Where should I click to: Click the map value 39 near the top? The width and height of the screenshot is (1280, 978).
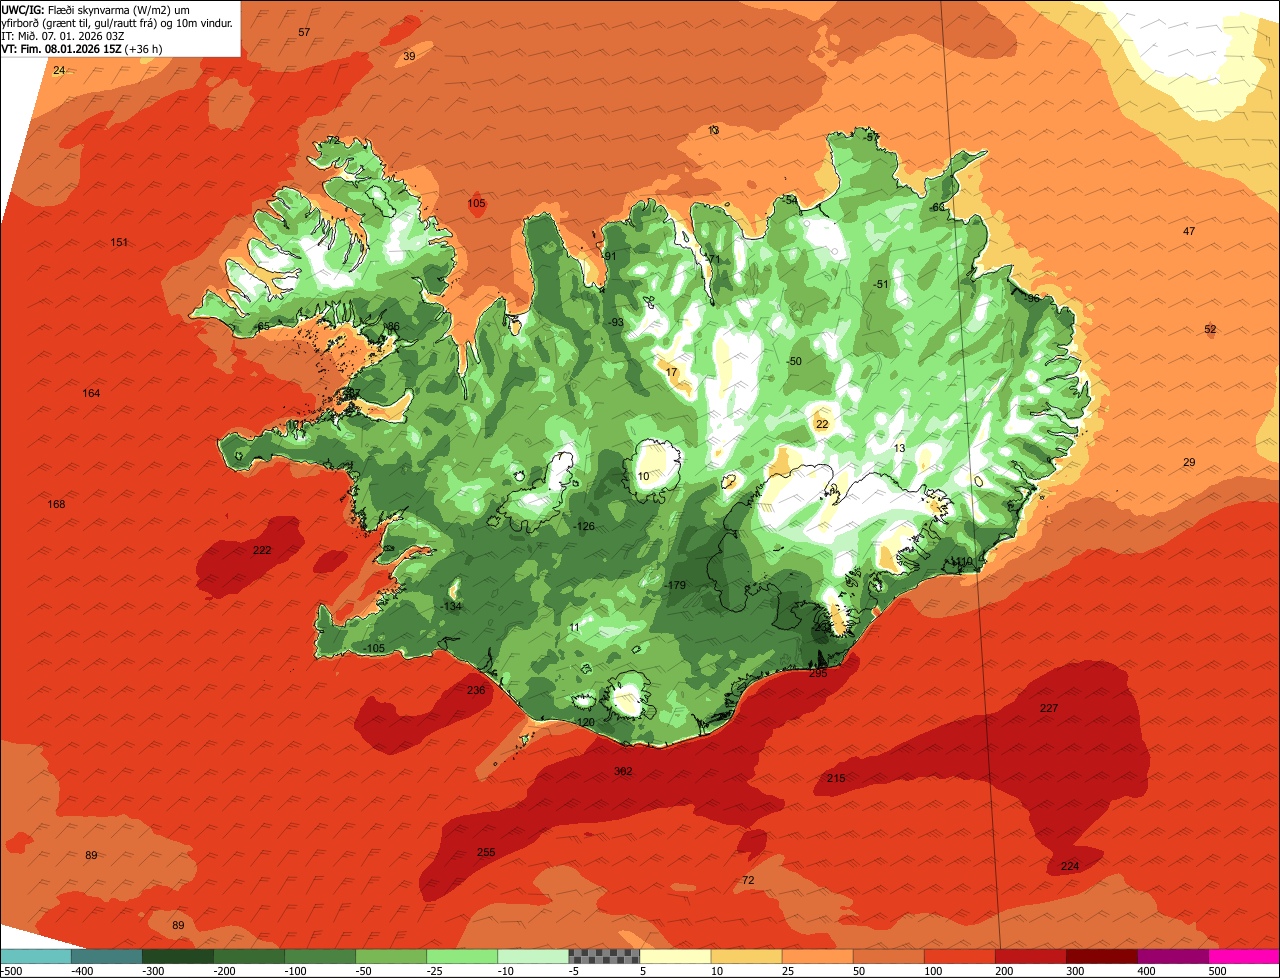tap(409, 57)
